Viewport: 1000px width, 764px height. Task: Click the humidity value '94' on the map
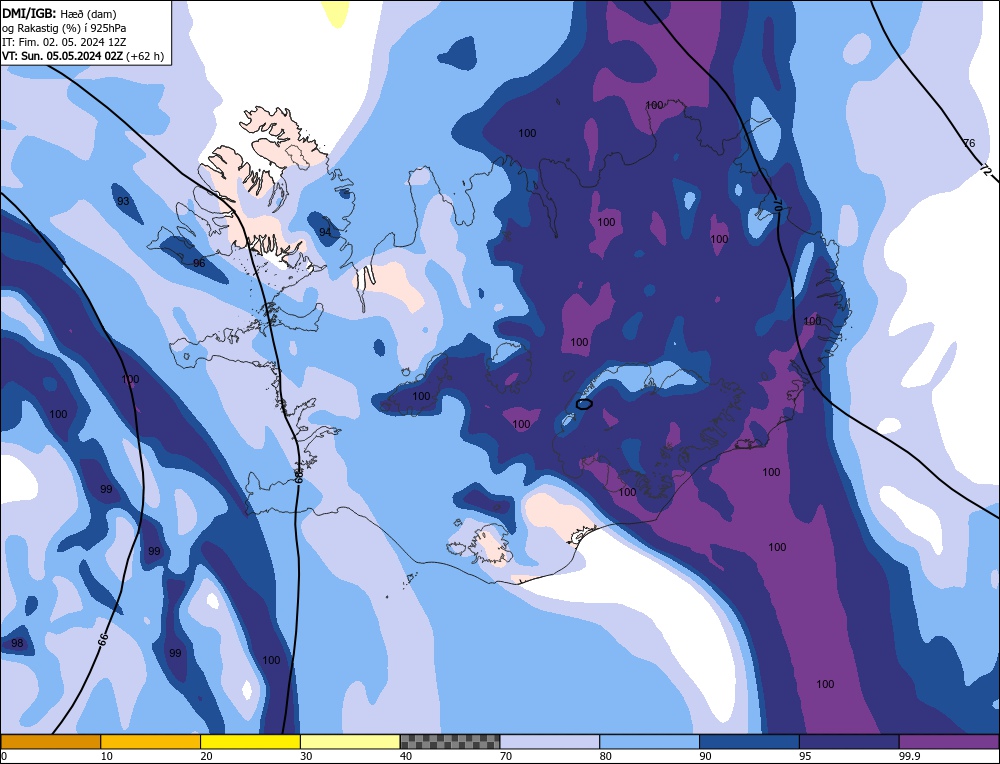(x=325, y=232)
